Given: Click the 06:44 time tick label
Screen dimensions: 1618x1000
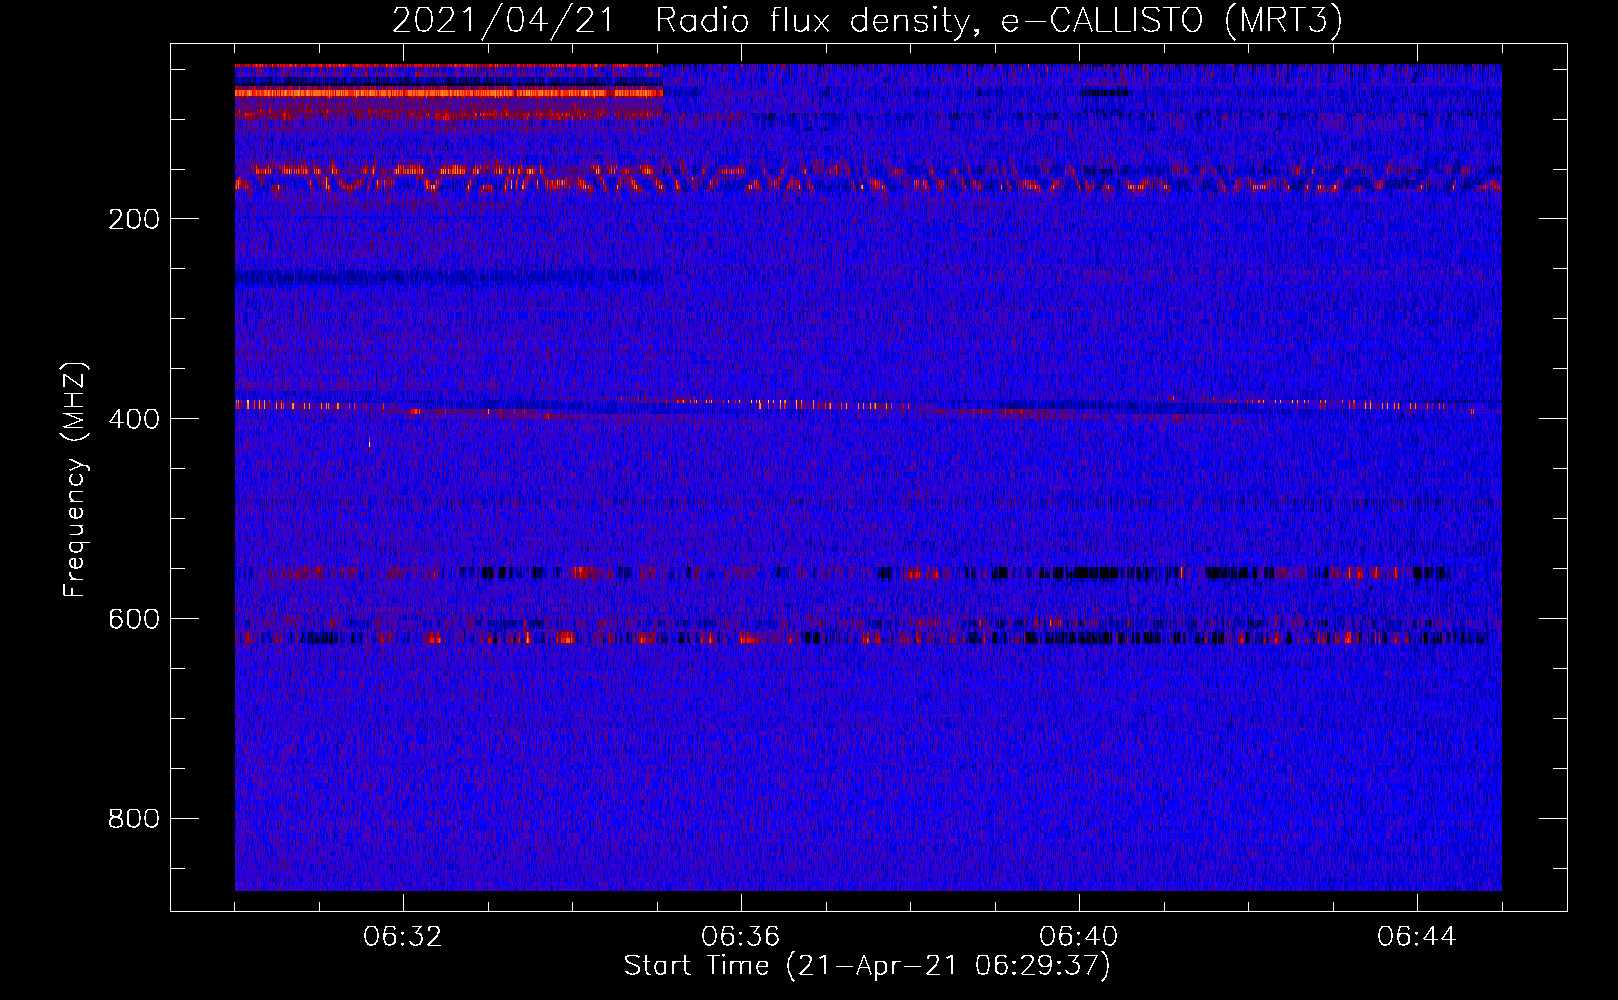Looking at the screenshot, I should [1417, 937].
